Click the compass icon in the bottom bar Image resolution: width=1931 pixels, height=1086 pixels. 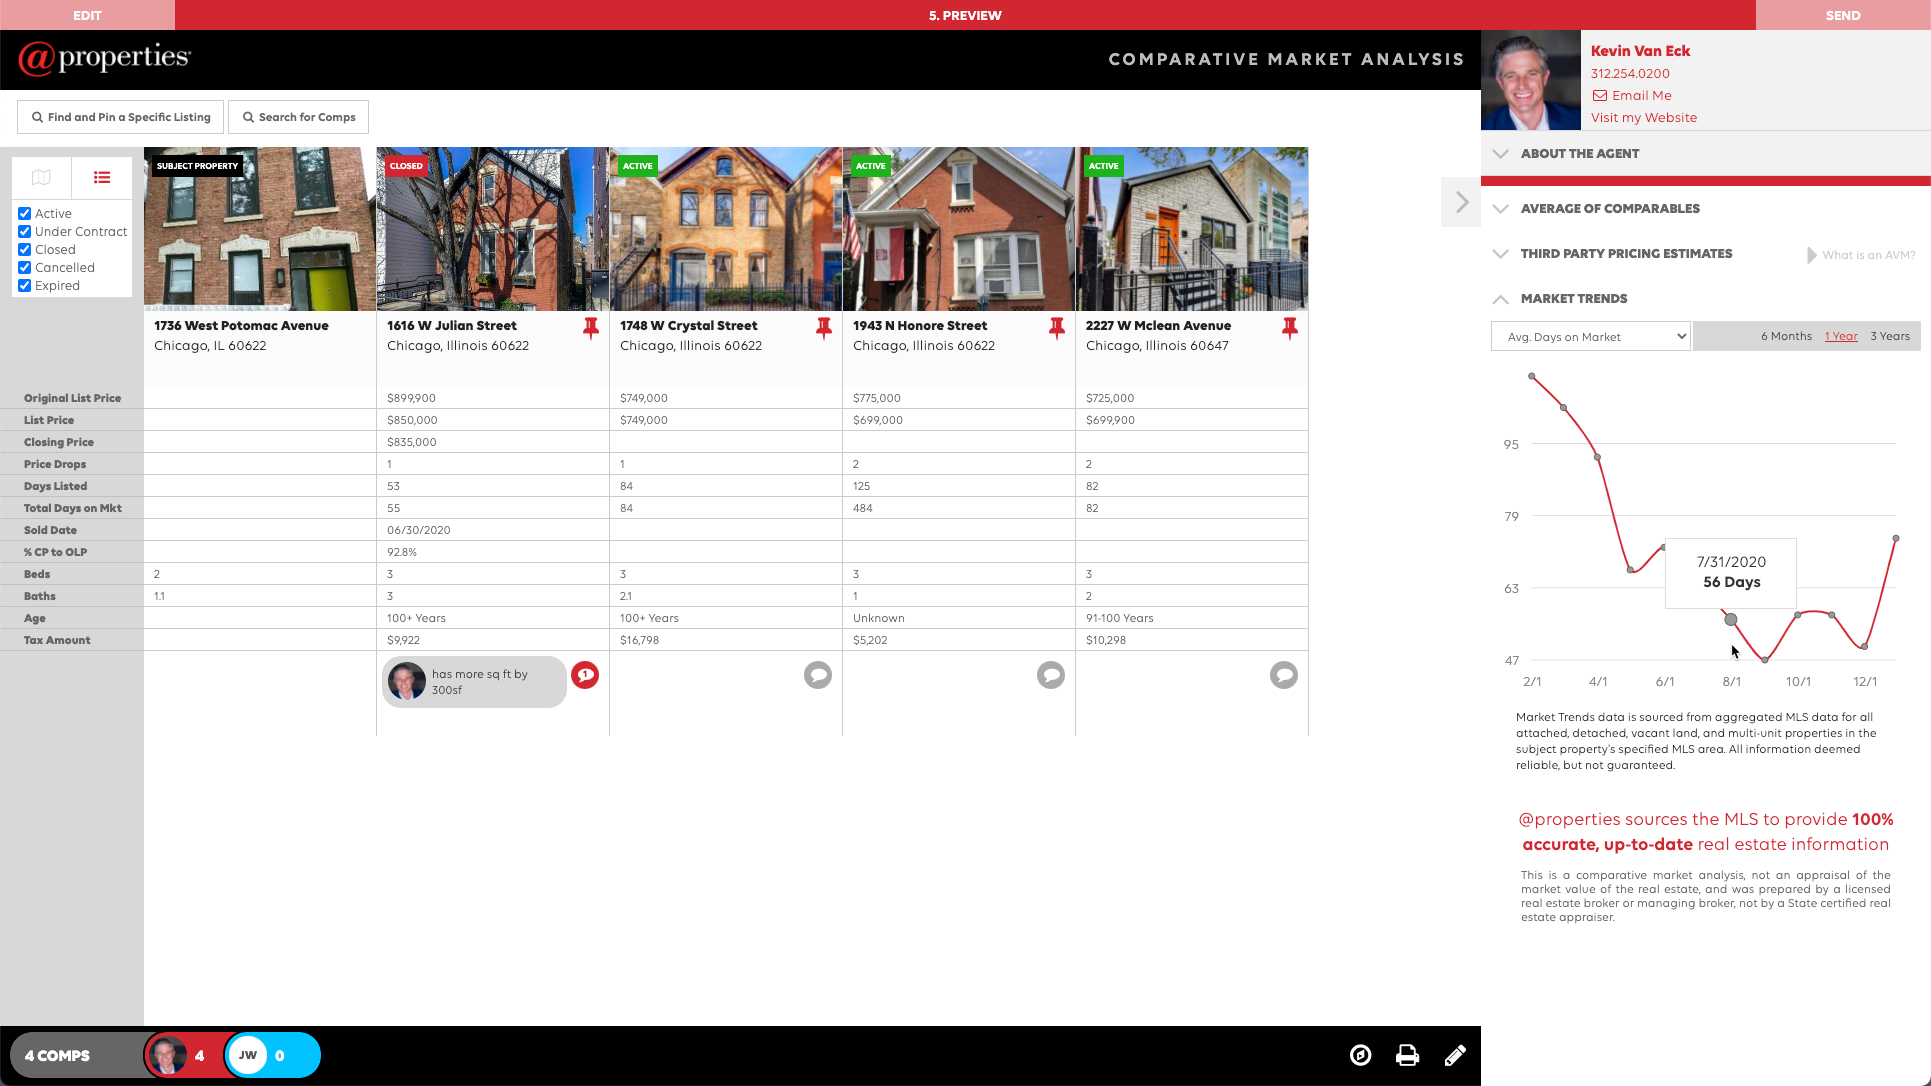(x=1360, y=1055)
